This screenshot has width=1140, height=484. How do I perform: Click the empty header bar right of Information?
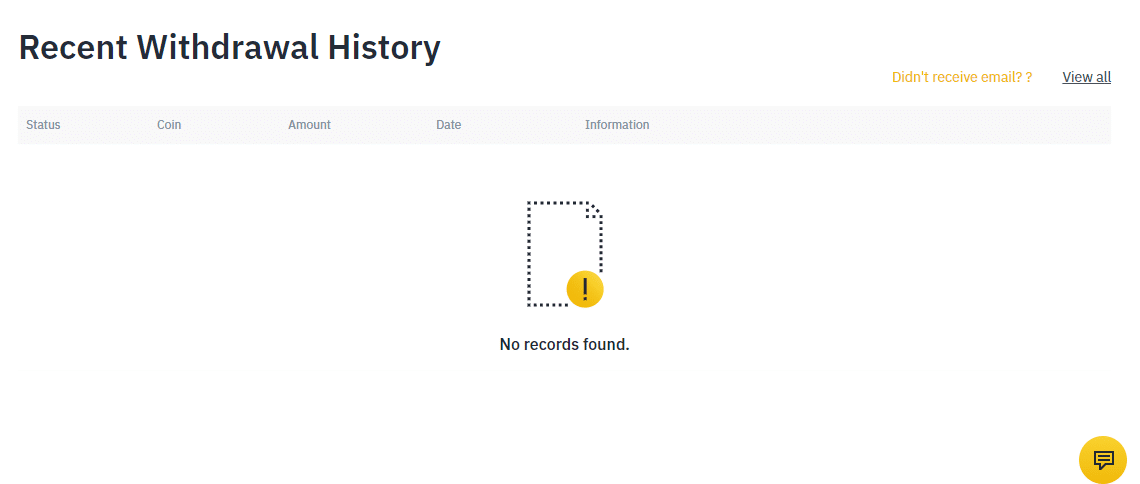pos(880,125)
